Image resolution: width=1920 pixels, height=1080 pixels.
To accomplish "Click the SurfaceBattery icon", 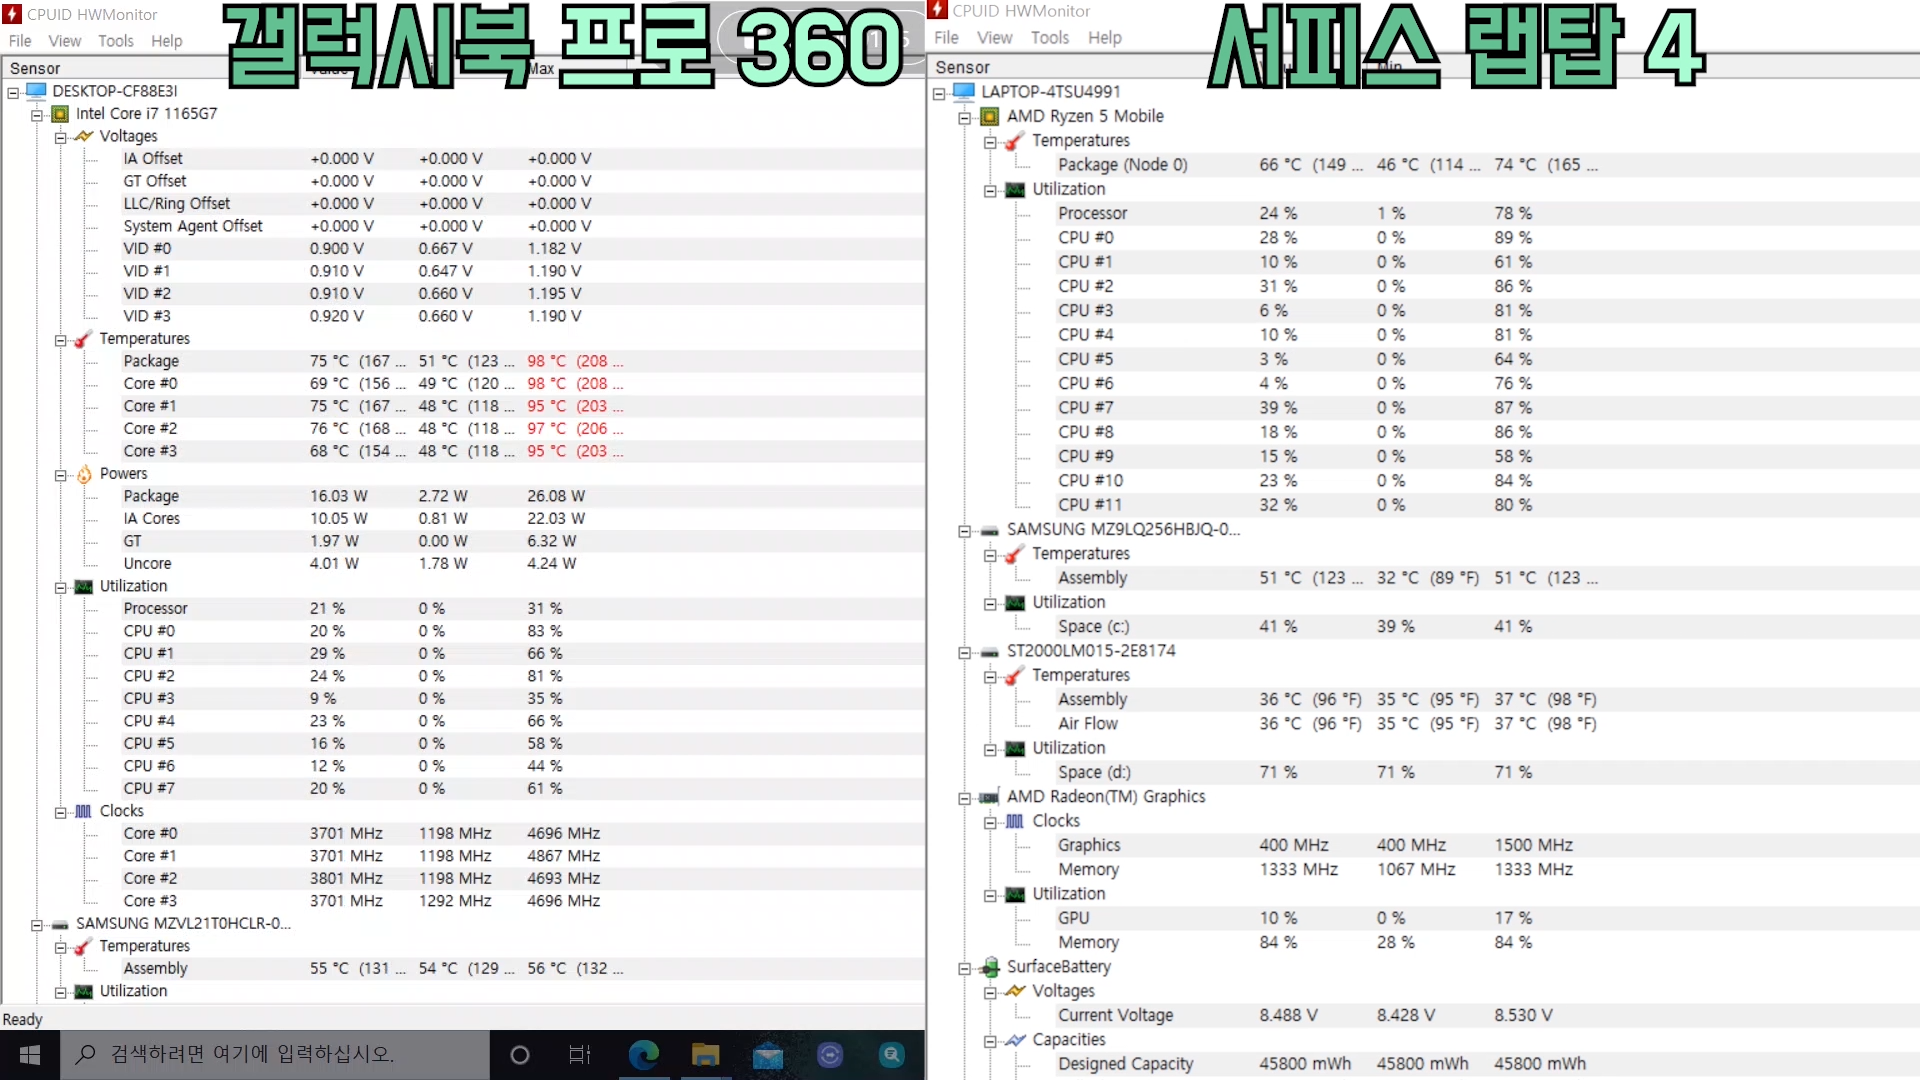I will 990,967.
